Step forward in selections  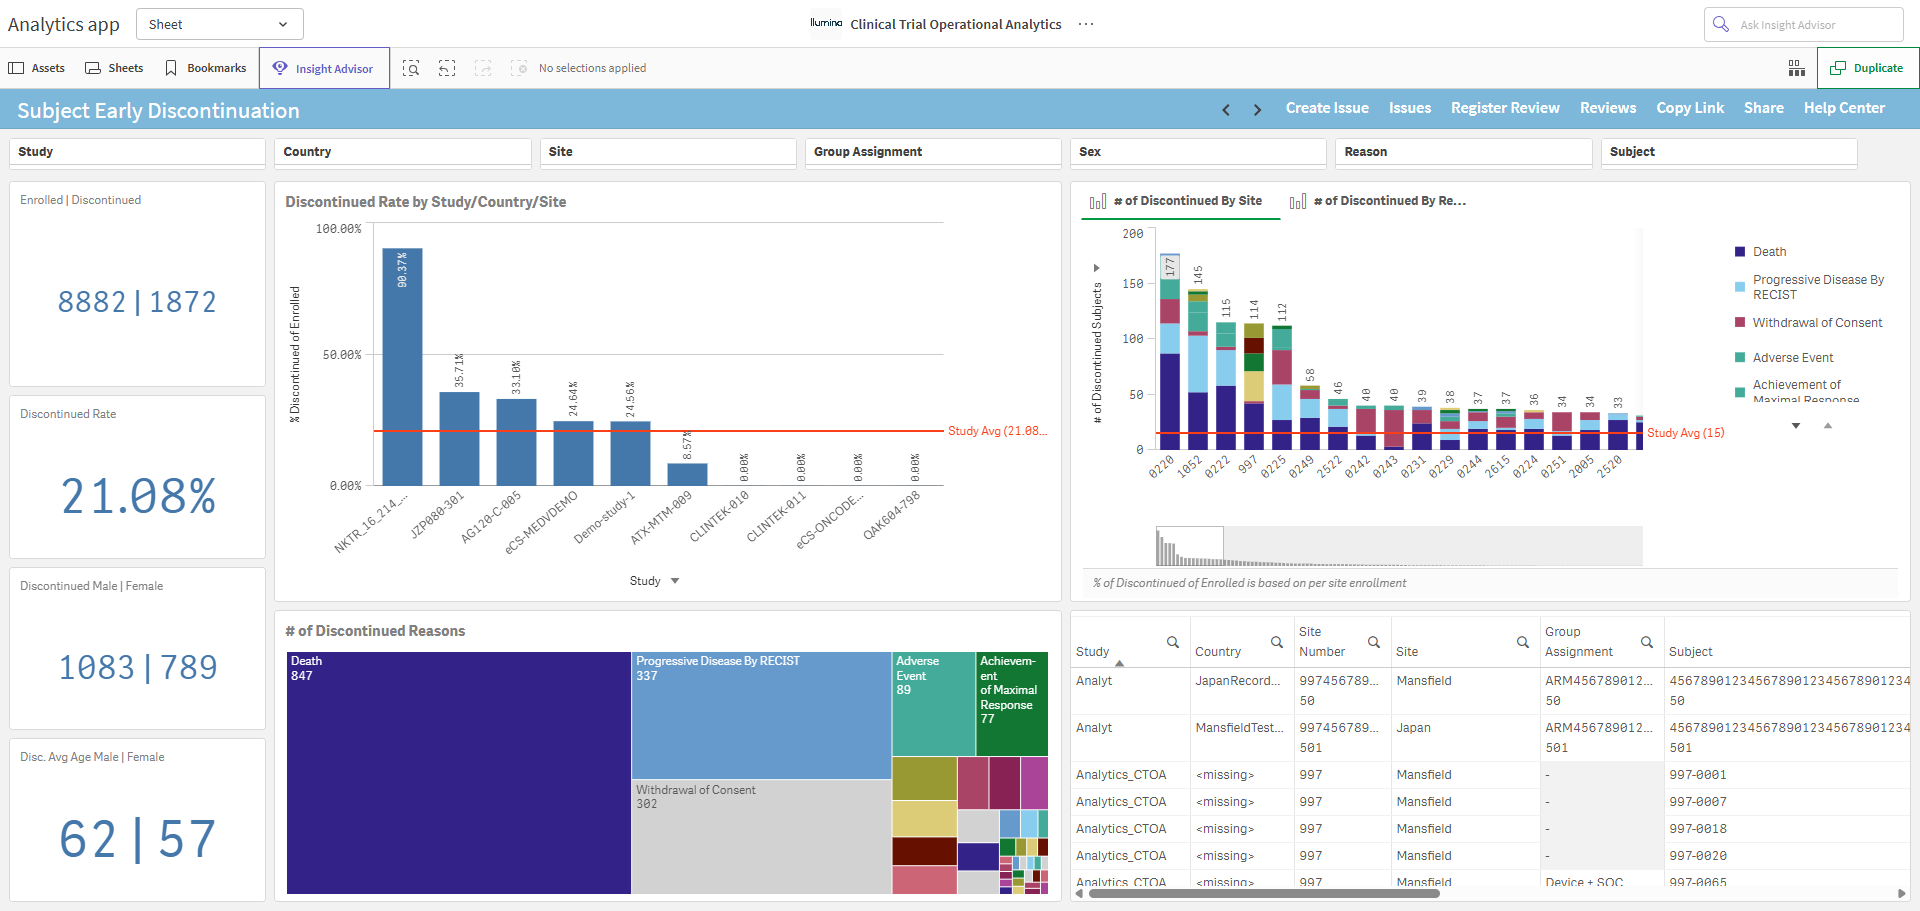coord(483,68)
